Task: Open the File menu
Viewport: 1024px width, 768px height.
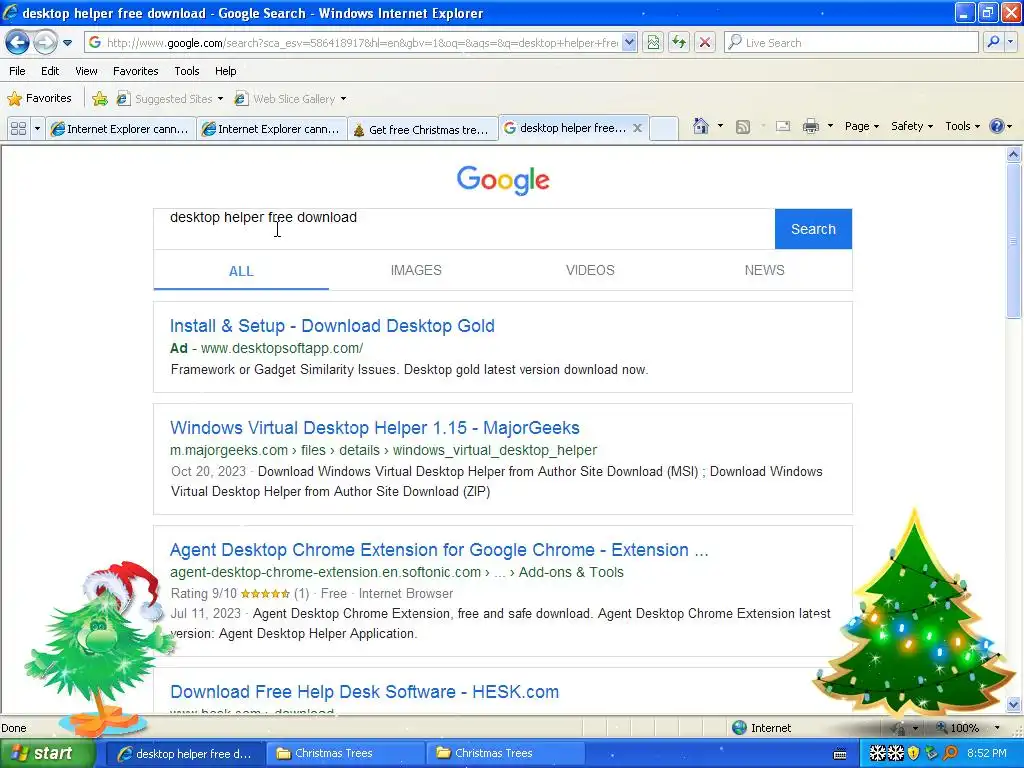Action: click(18, 71)
